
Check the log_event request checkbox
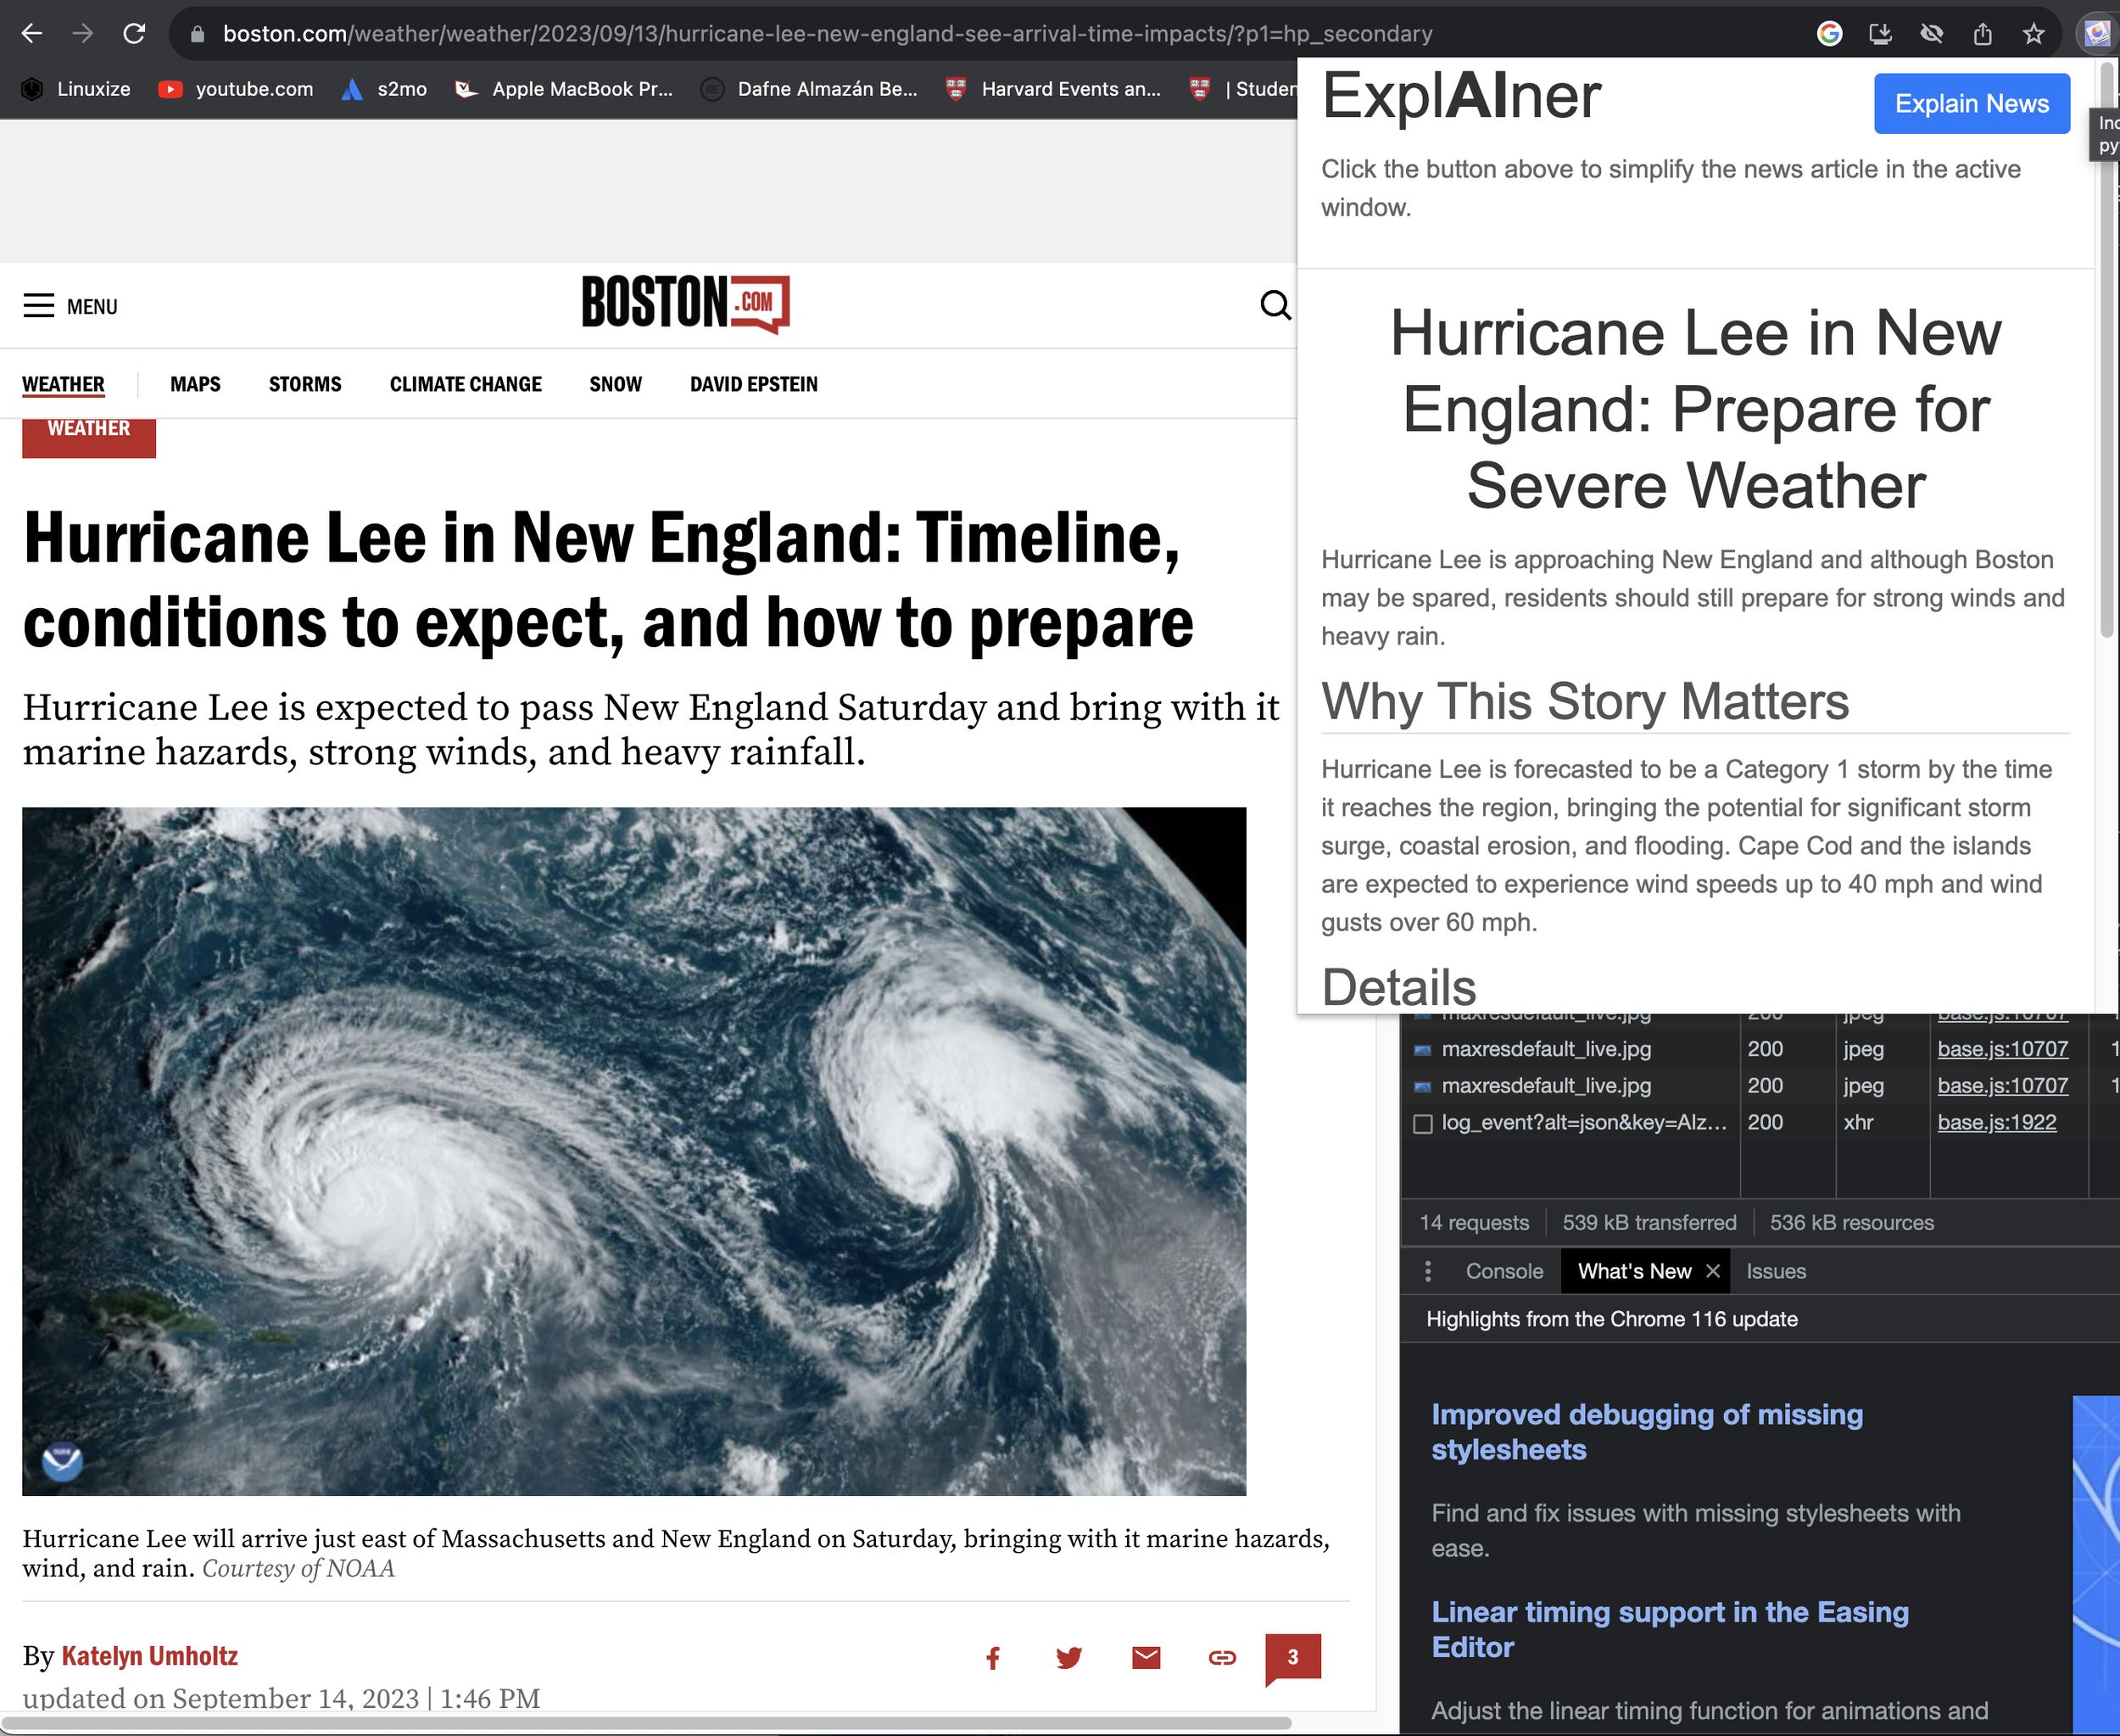point(1422,1123)
